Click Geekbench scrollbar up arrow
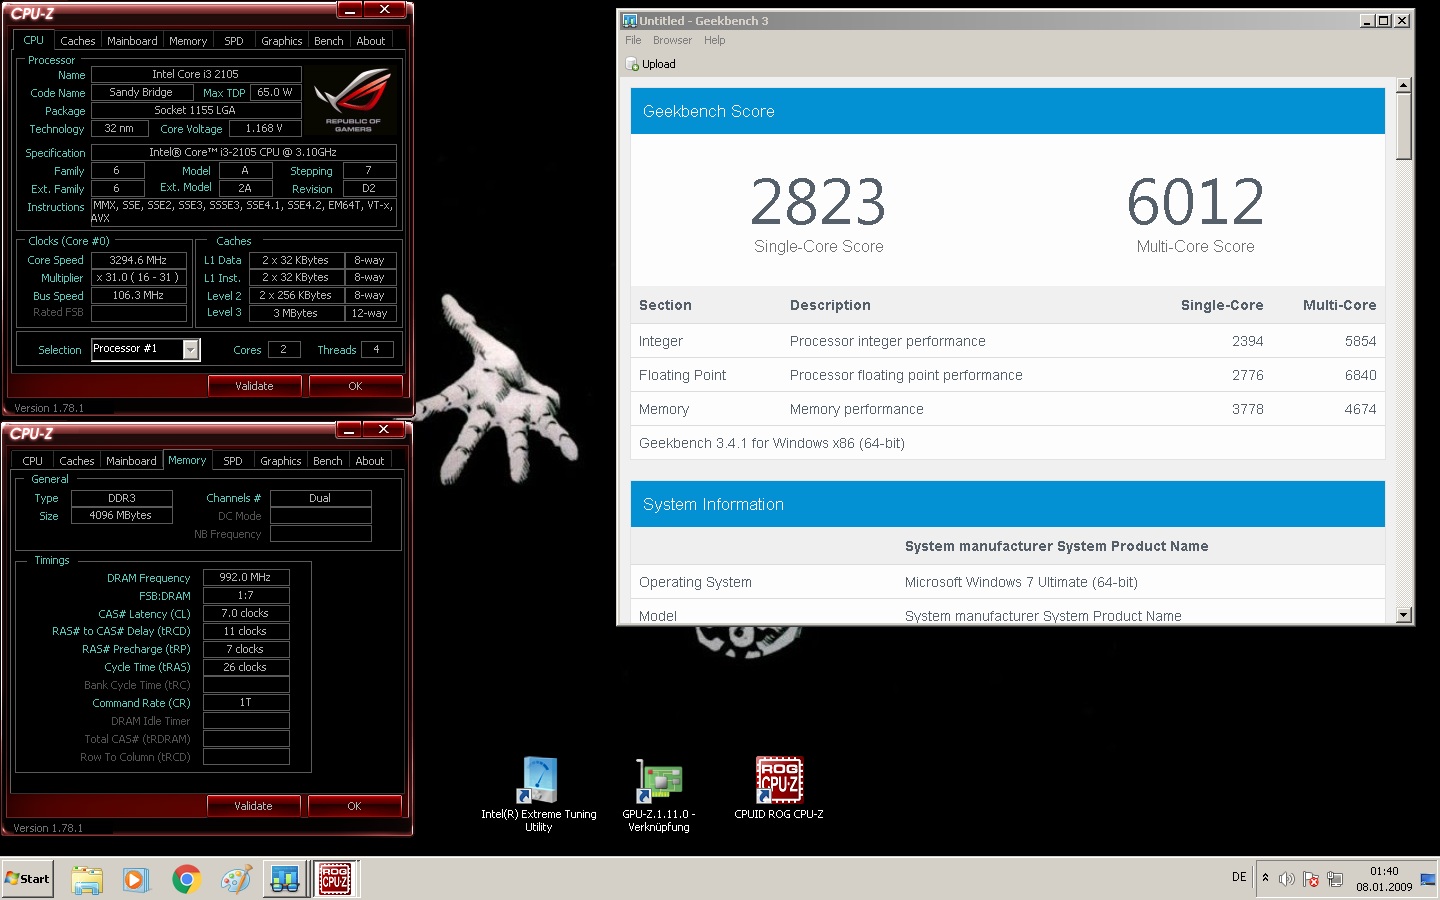The image size is (1440, 900). pyautogui.click(x=1403, y=85)
